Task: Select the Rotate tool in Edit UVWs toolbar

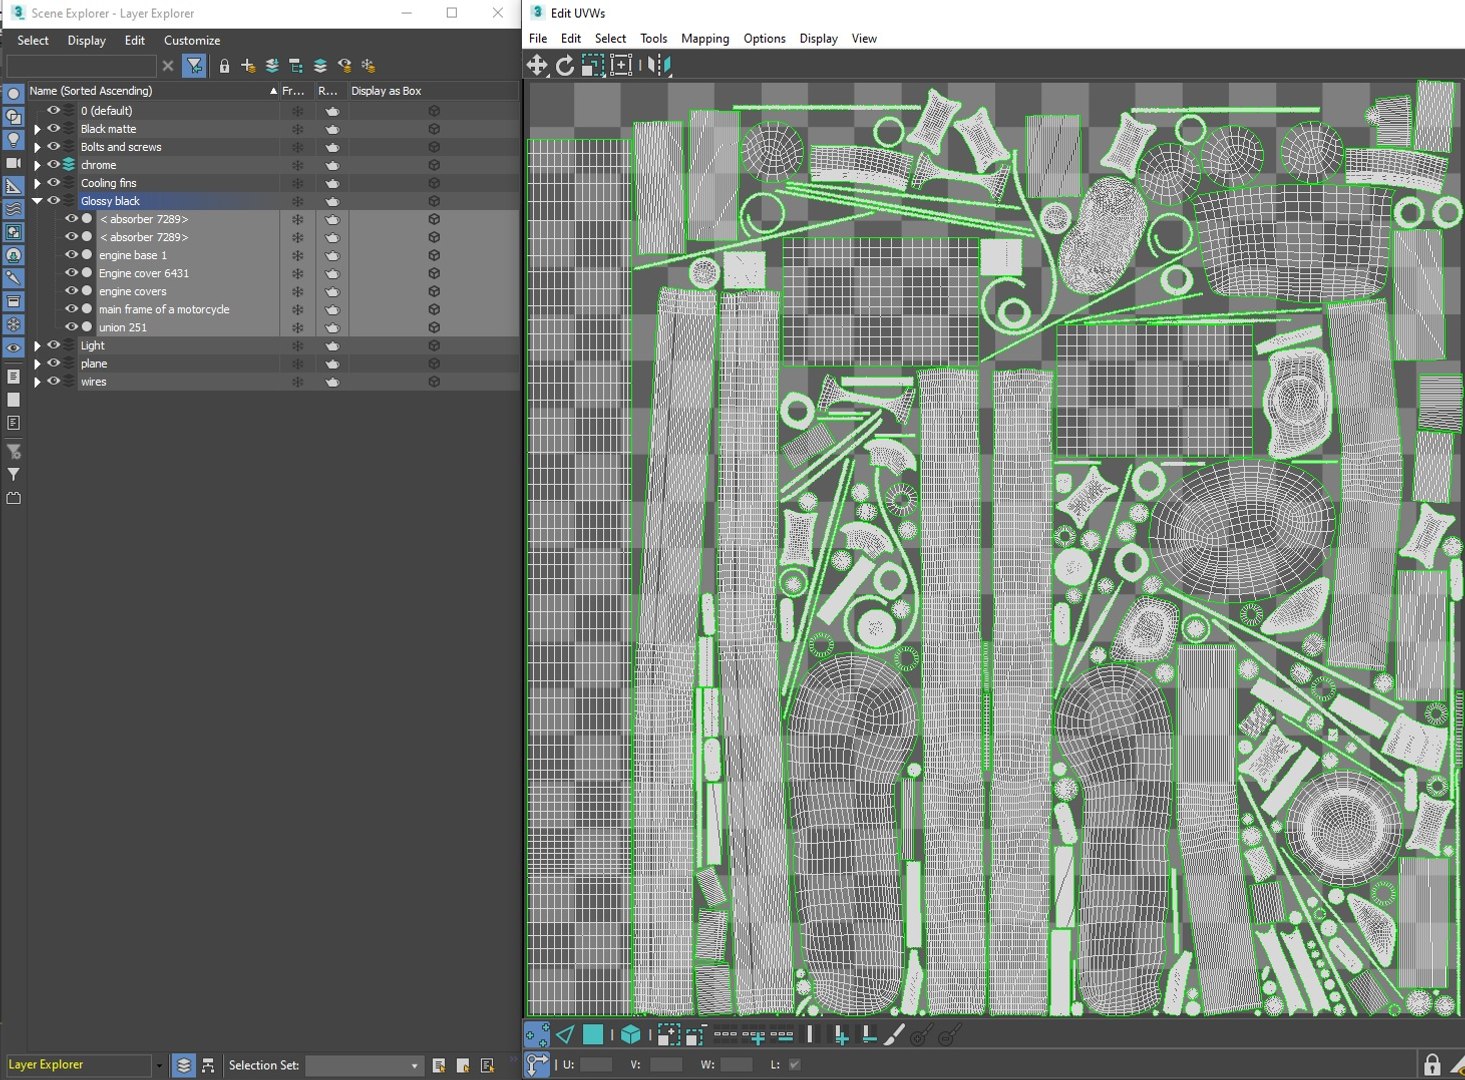Action: pyautogui.click(x=565, y=65)
